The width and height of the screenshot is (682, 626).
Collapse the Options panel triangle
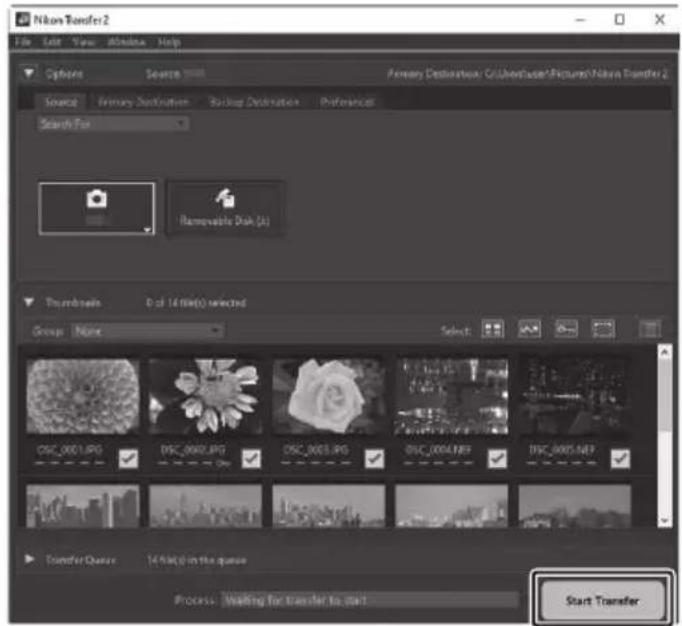[x=29, y=73]
